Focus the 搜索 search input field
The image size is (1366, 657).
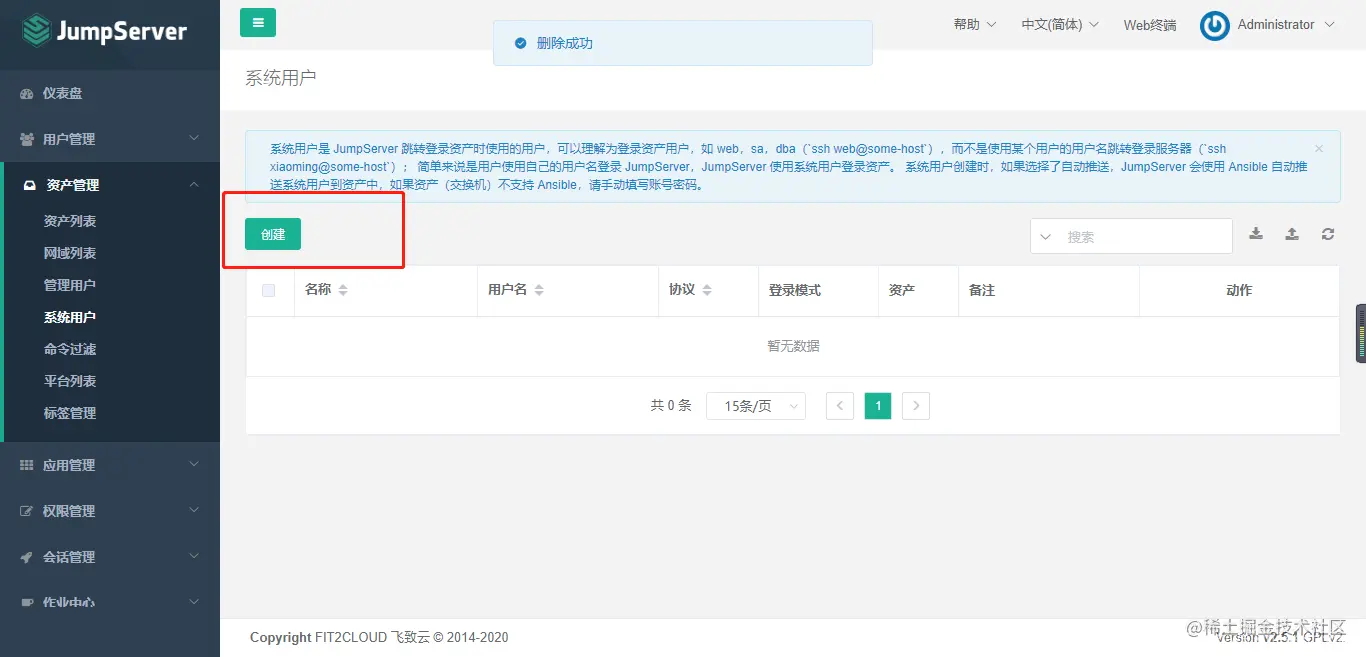[1147, 237]
